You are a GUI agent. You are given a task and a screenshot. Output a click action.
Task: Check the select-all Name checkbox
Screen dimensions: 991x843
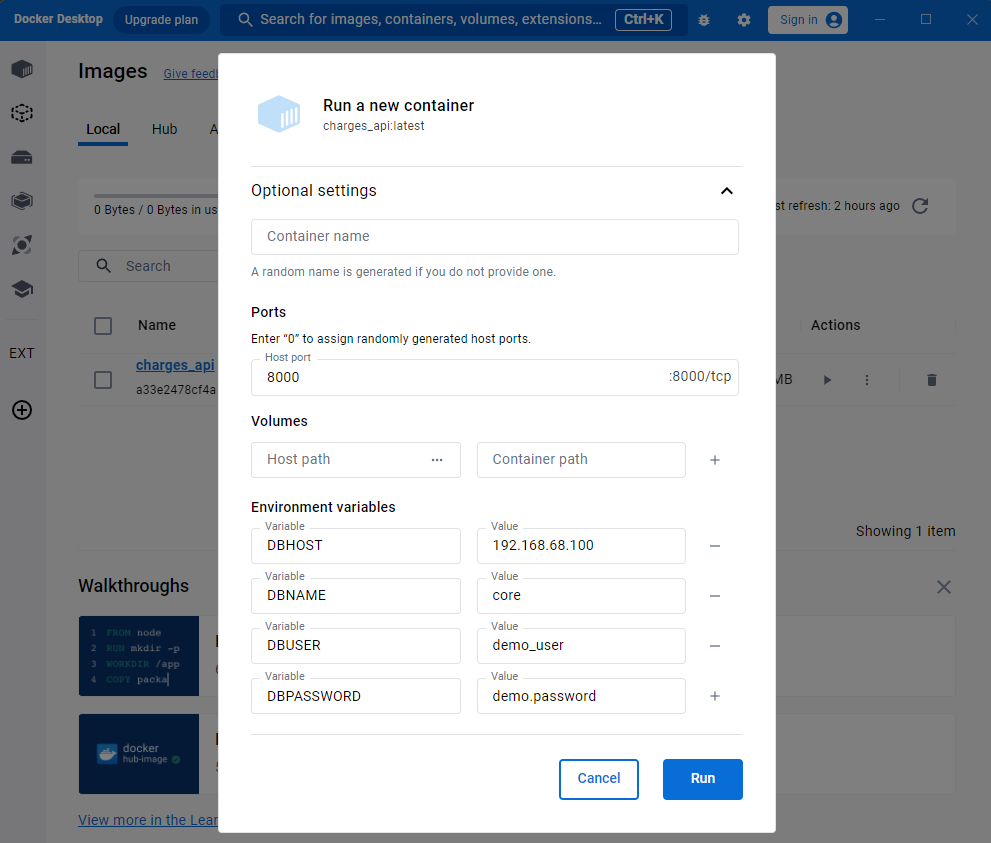click(x=103, y=326)
